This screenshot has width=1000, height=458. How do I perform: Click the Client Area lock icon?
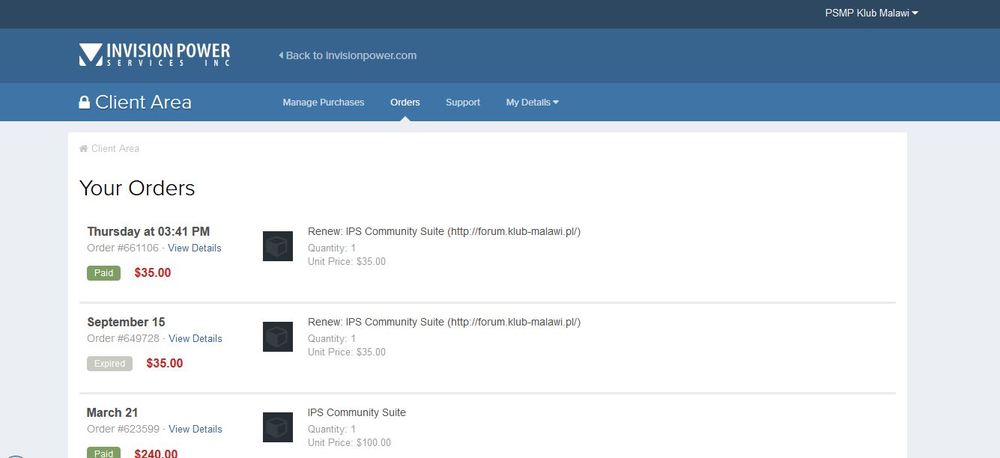point(84,103)
